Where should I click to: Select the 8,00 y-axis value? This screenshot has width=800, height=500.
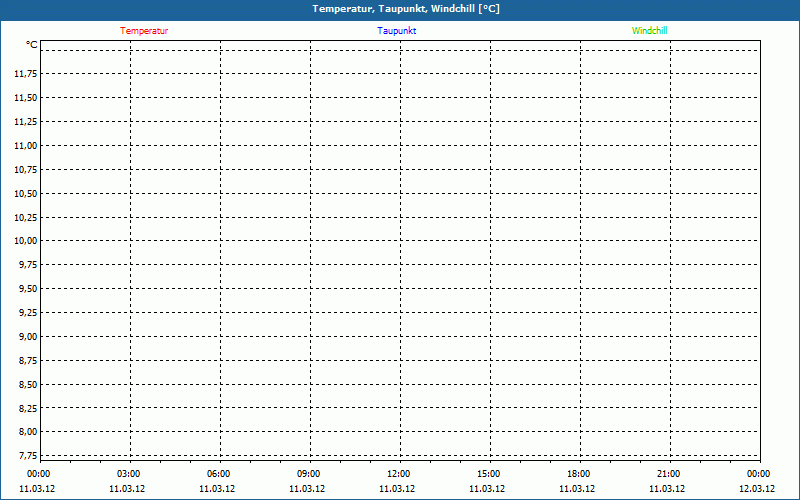[28, 432]
